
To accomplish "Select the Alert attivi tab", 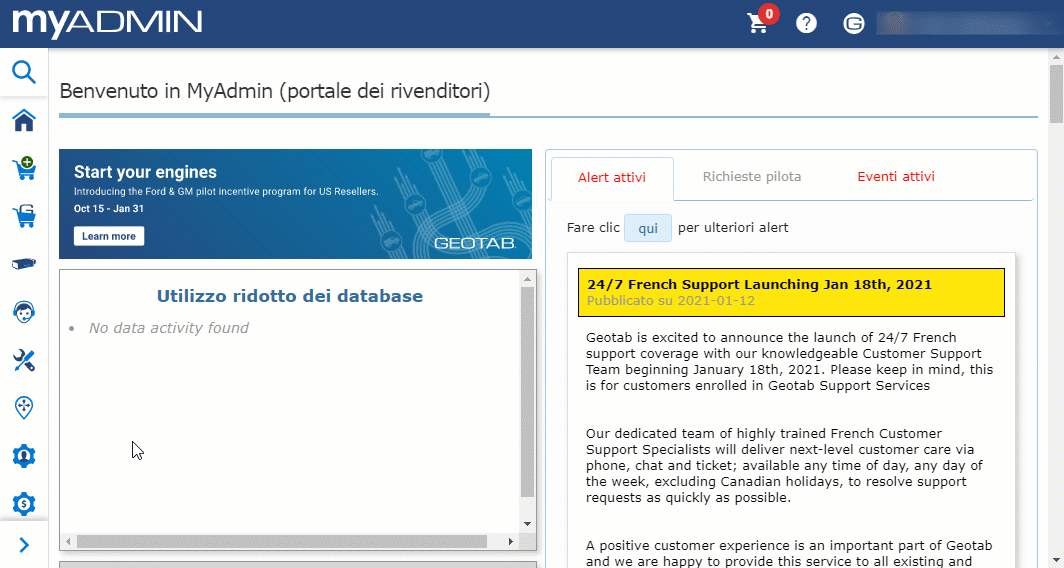I will [612, 178].
